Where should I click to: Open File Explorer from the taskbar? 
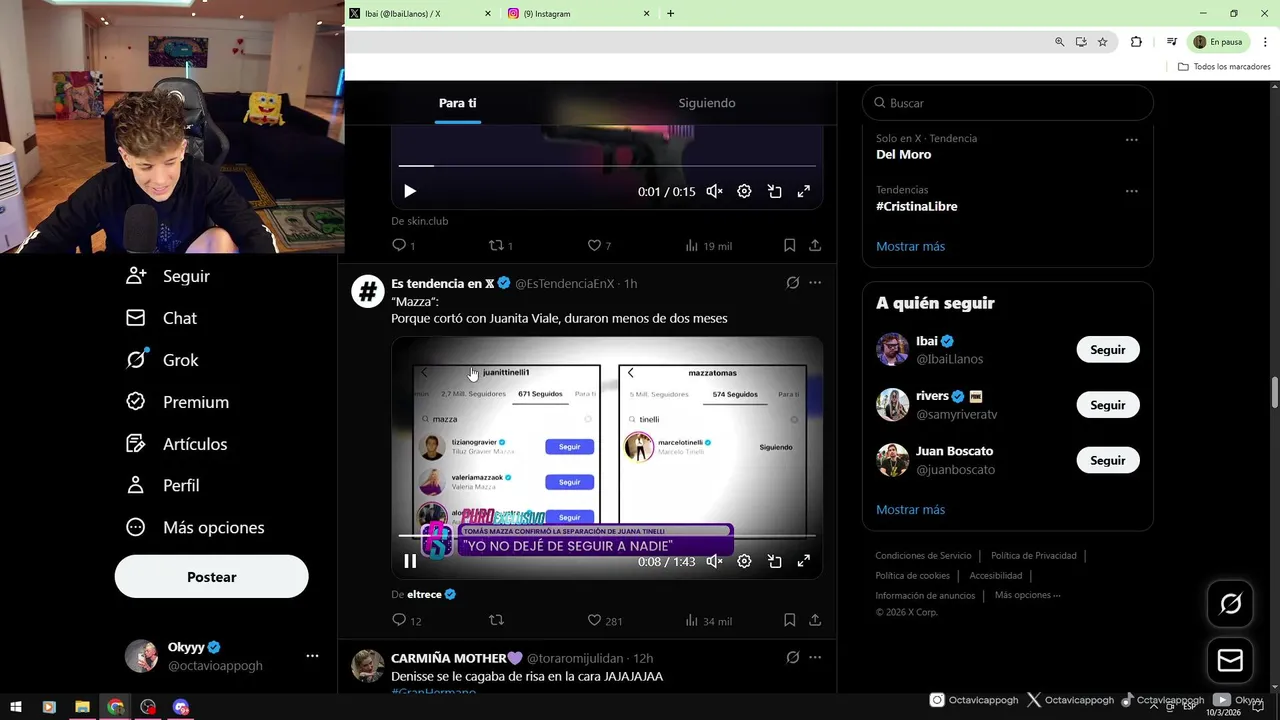coord(82,707)
